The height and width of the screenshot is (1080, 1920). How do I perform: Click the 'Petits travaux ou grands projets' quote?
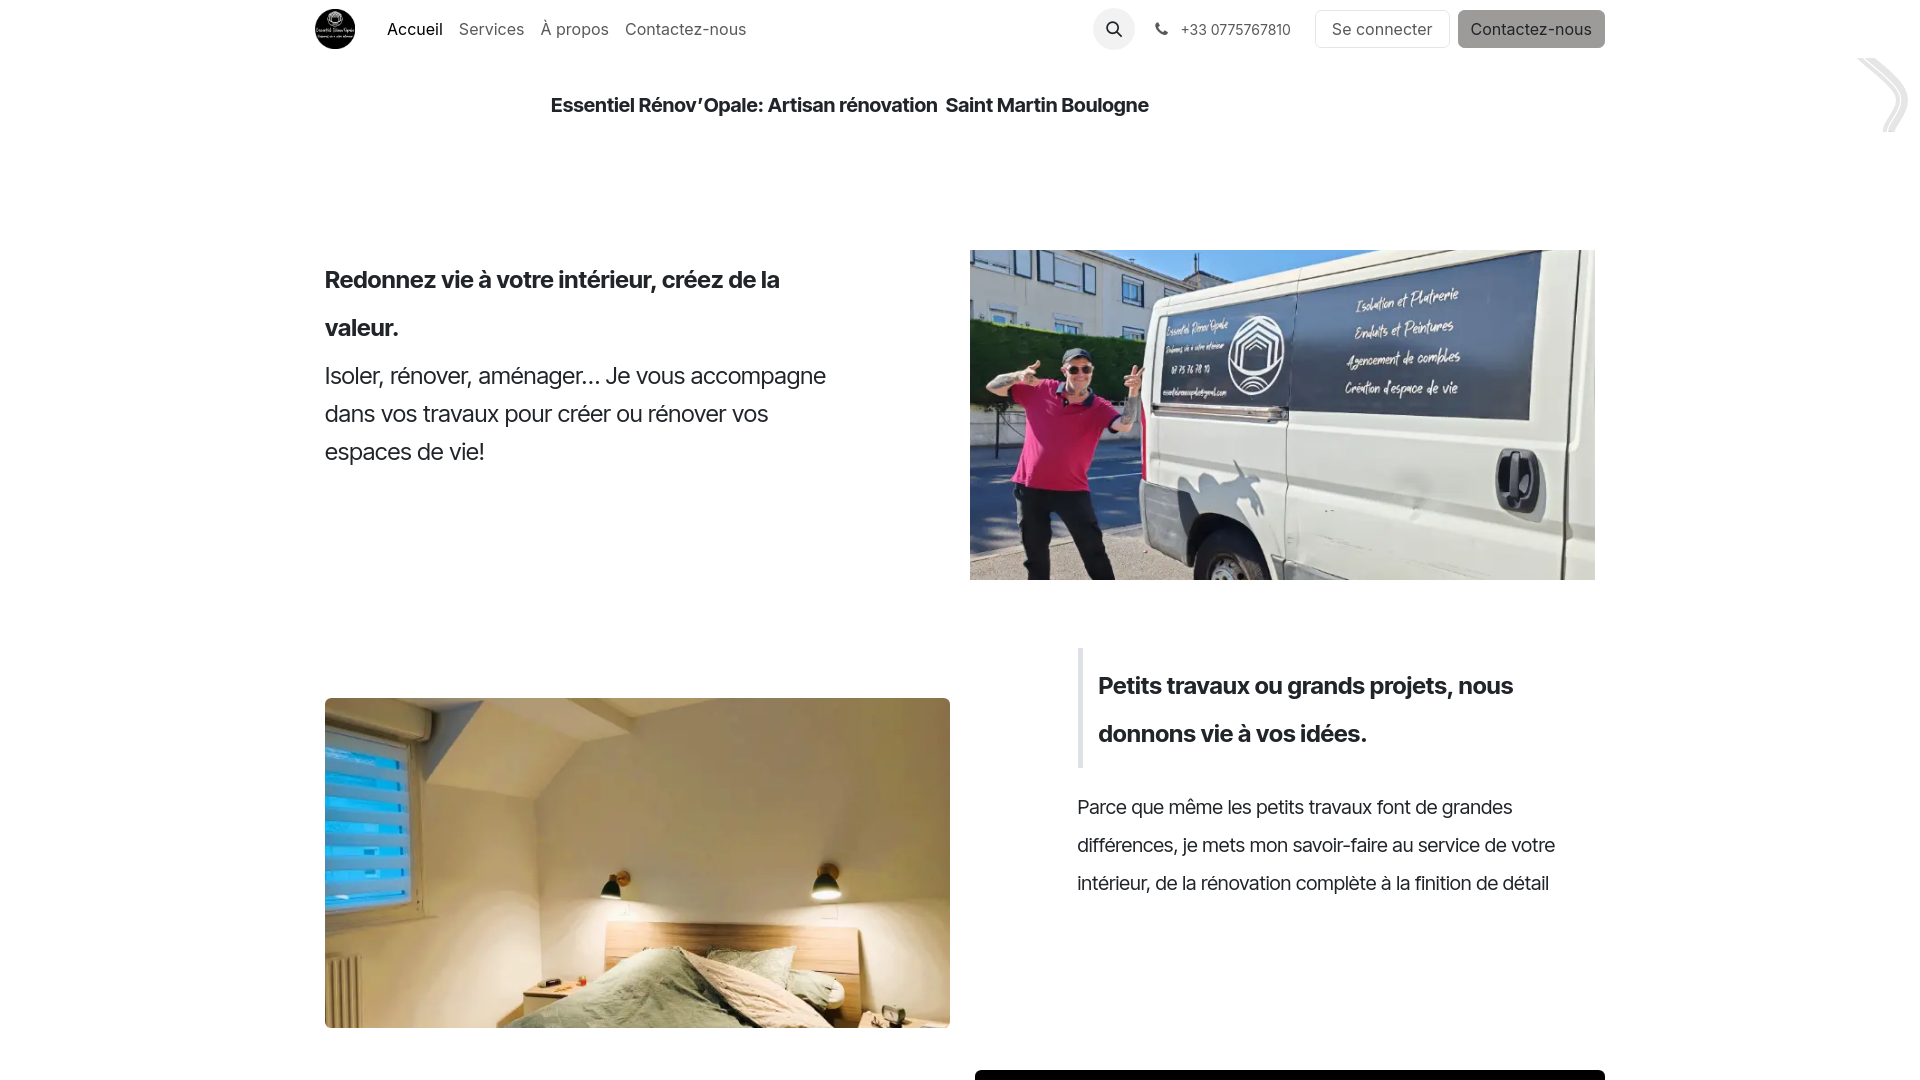[x=1305, y=710]
